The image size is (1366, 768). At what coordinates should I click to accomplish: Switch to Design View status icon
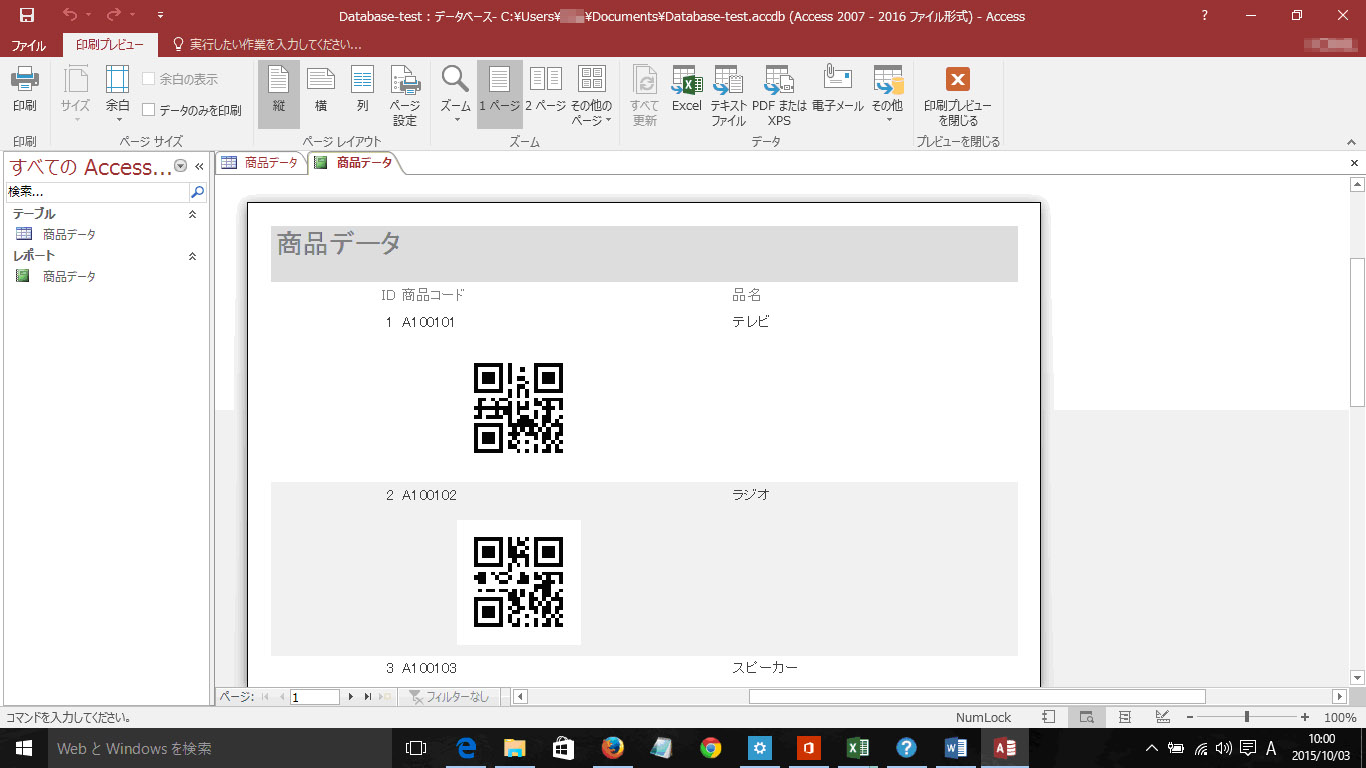click(x=1163, y=717)
